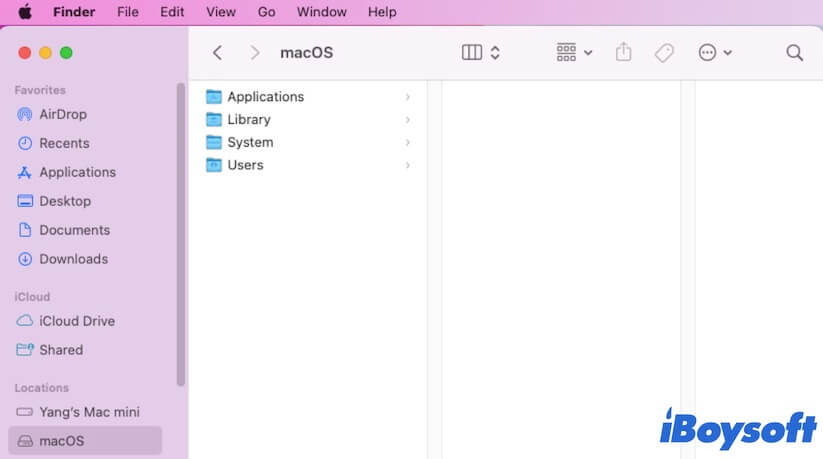823x459 pixels.
Task: Click the Library folder icon
Action: [214, 119]
